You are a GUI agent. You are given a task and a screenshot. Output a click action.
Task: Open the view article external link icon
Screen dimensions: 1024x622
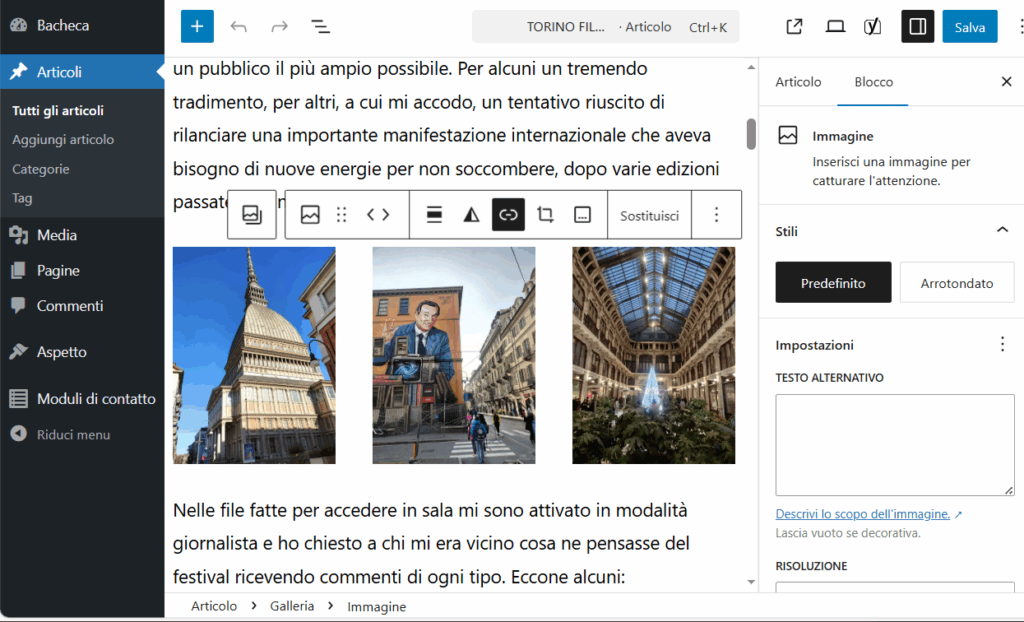click(794, 27)
